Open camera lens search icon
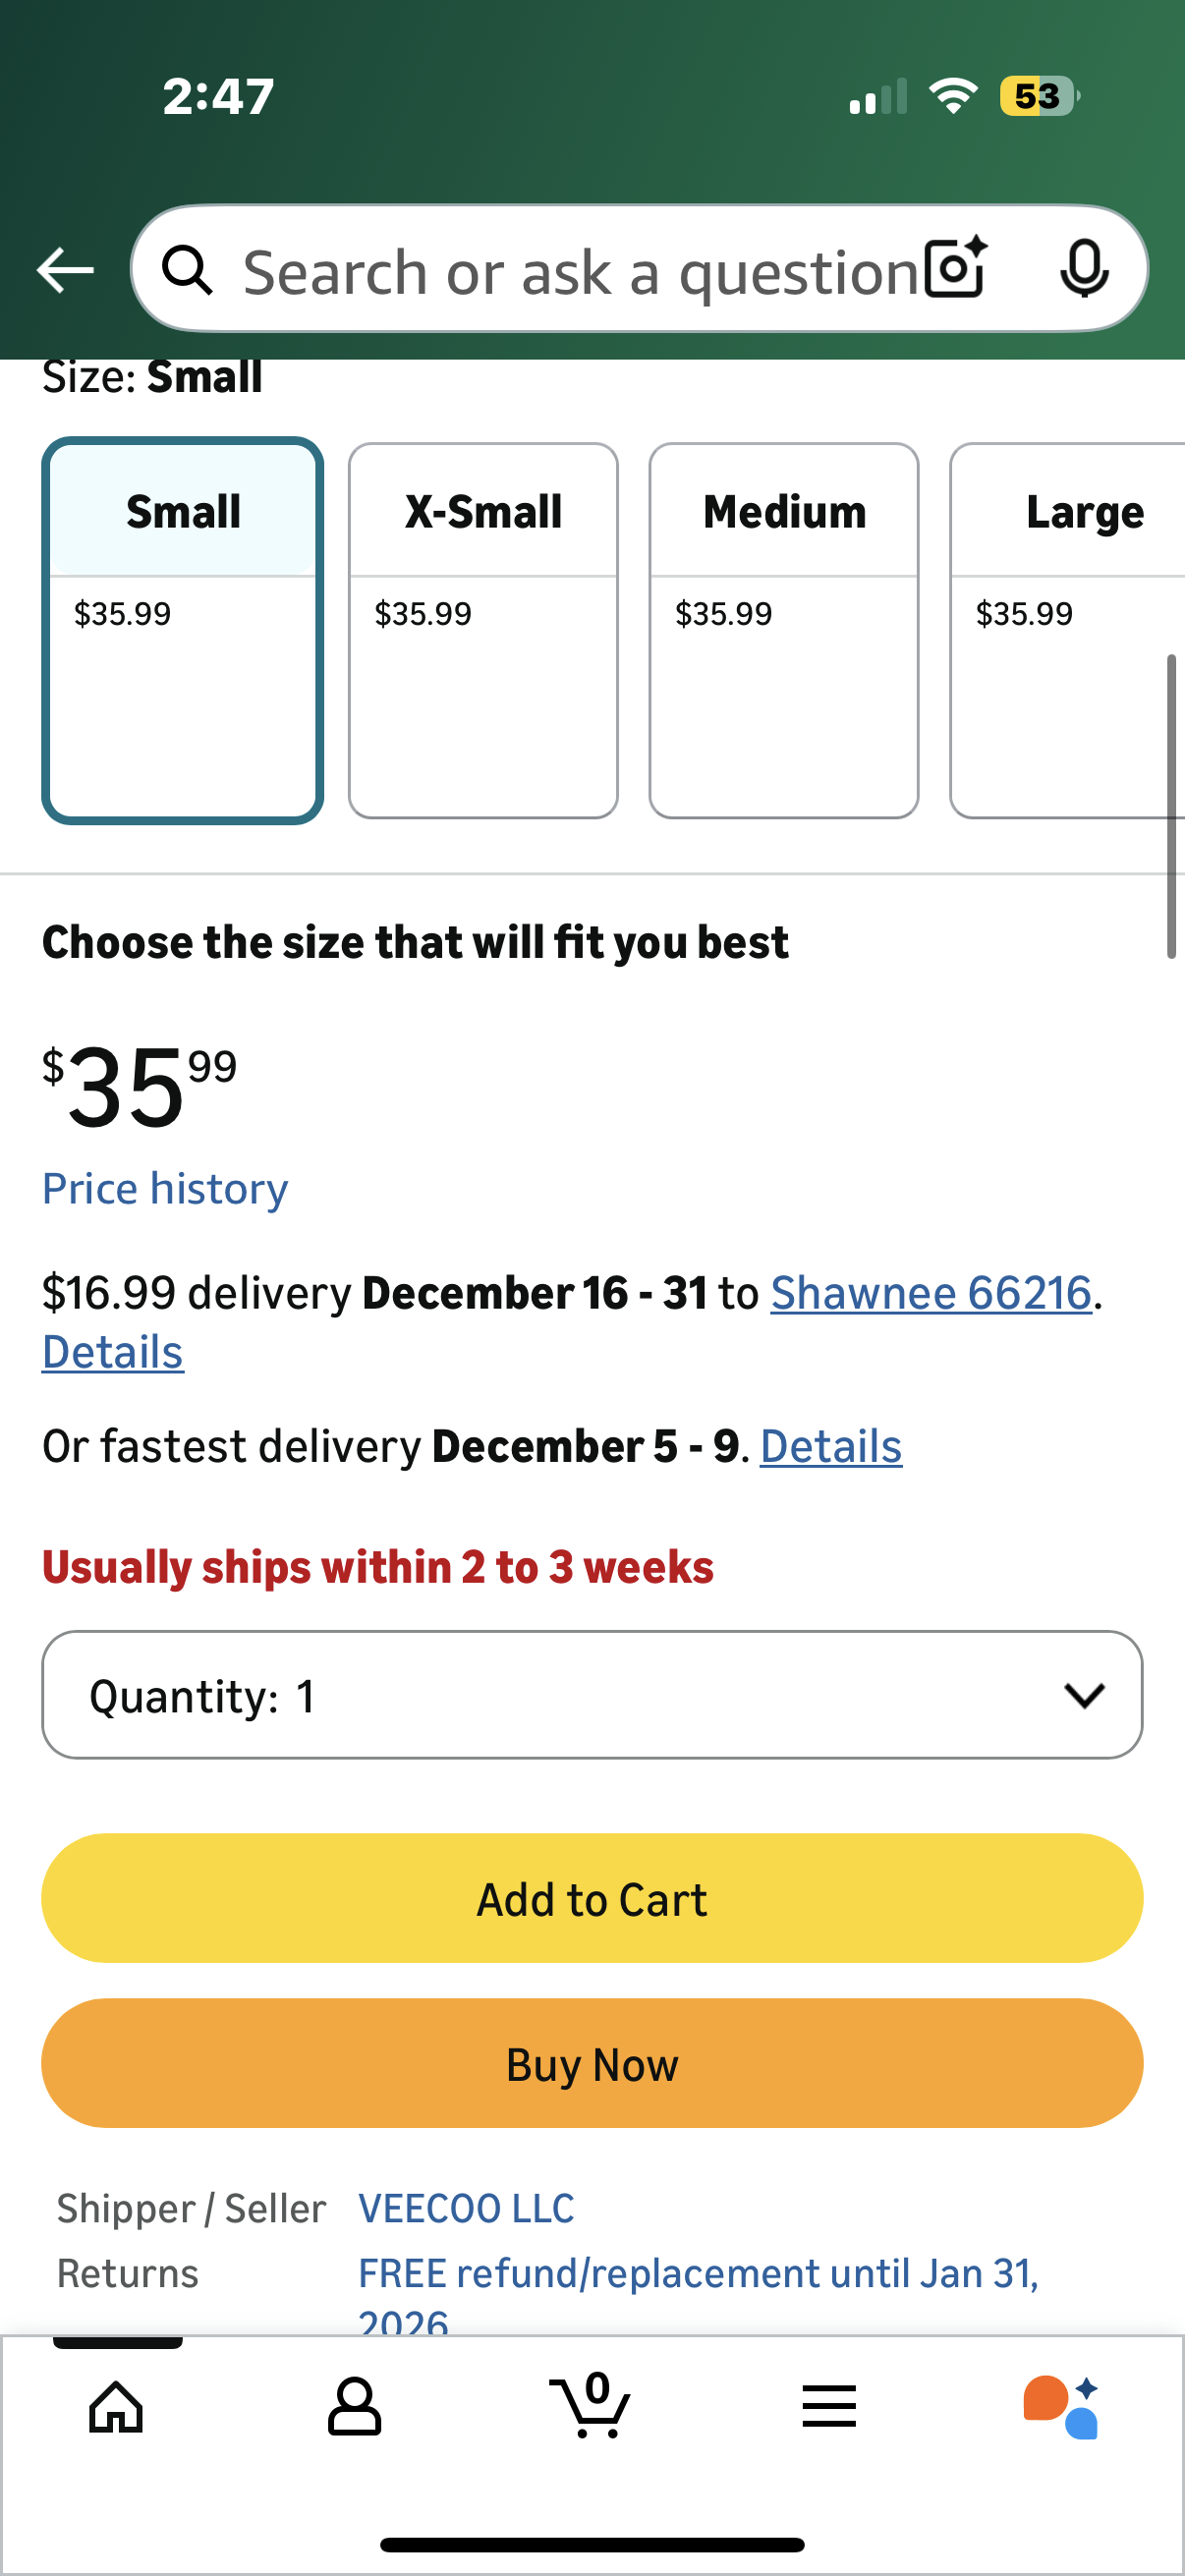 [955, 268]
